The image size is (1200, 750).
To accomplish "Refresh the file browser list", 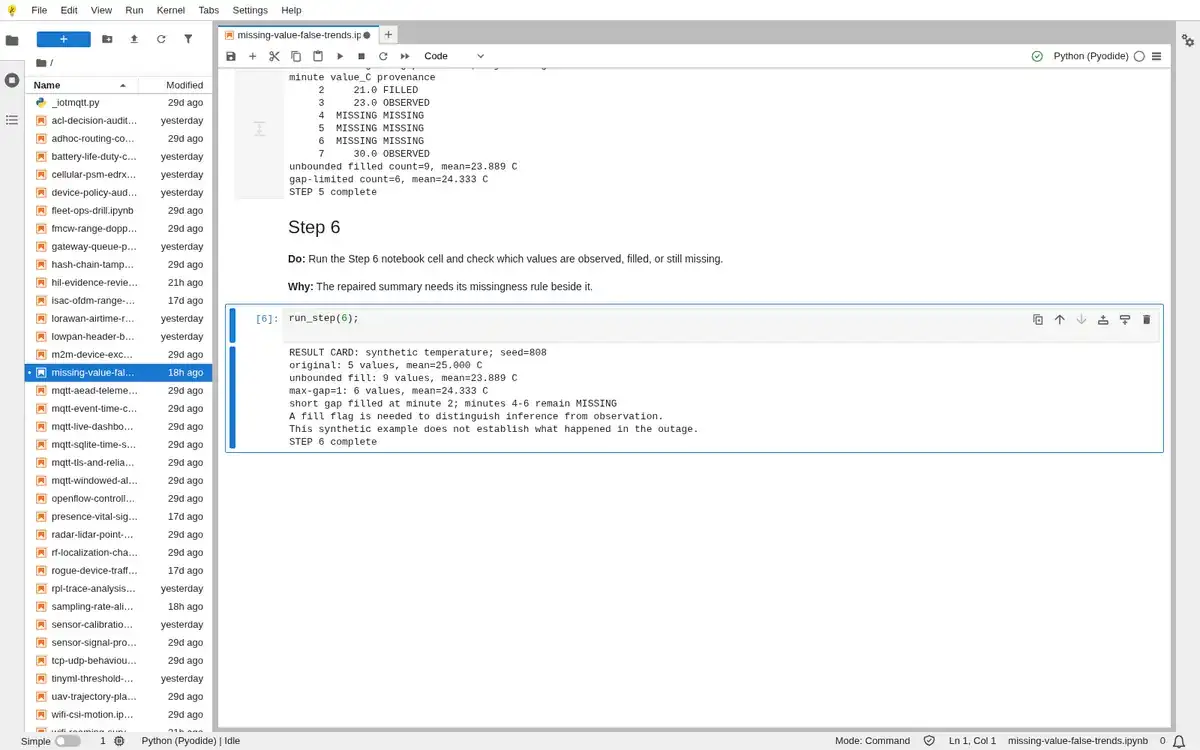I will [x=161, y=39].
